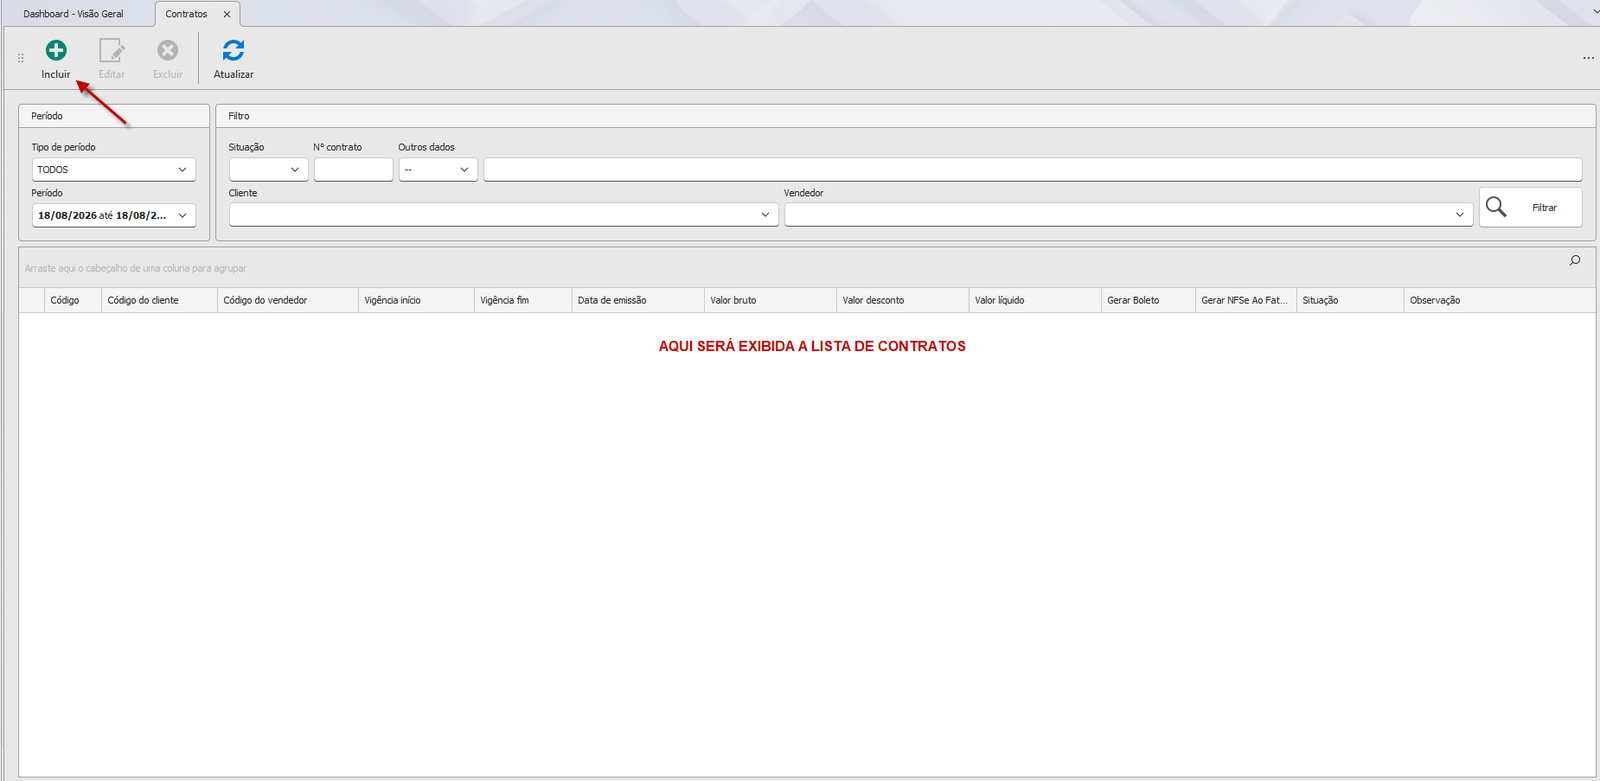This screenshot has height=781, width=1600.
Task: Click the Nº contrato input field
Action: click(x=353, y=169)
